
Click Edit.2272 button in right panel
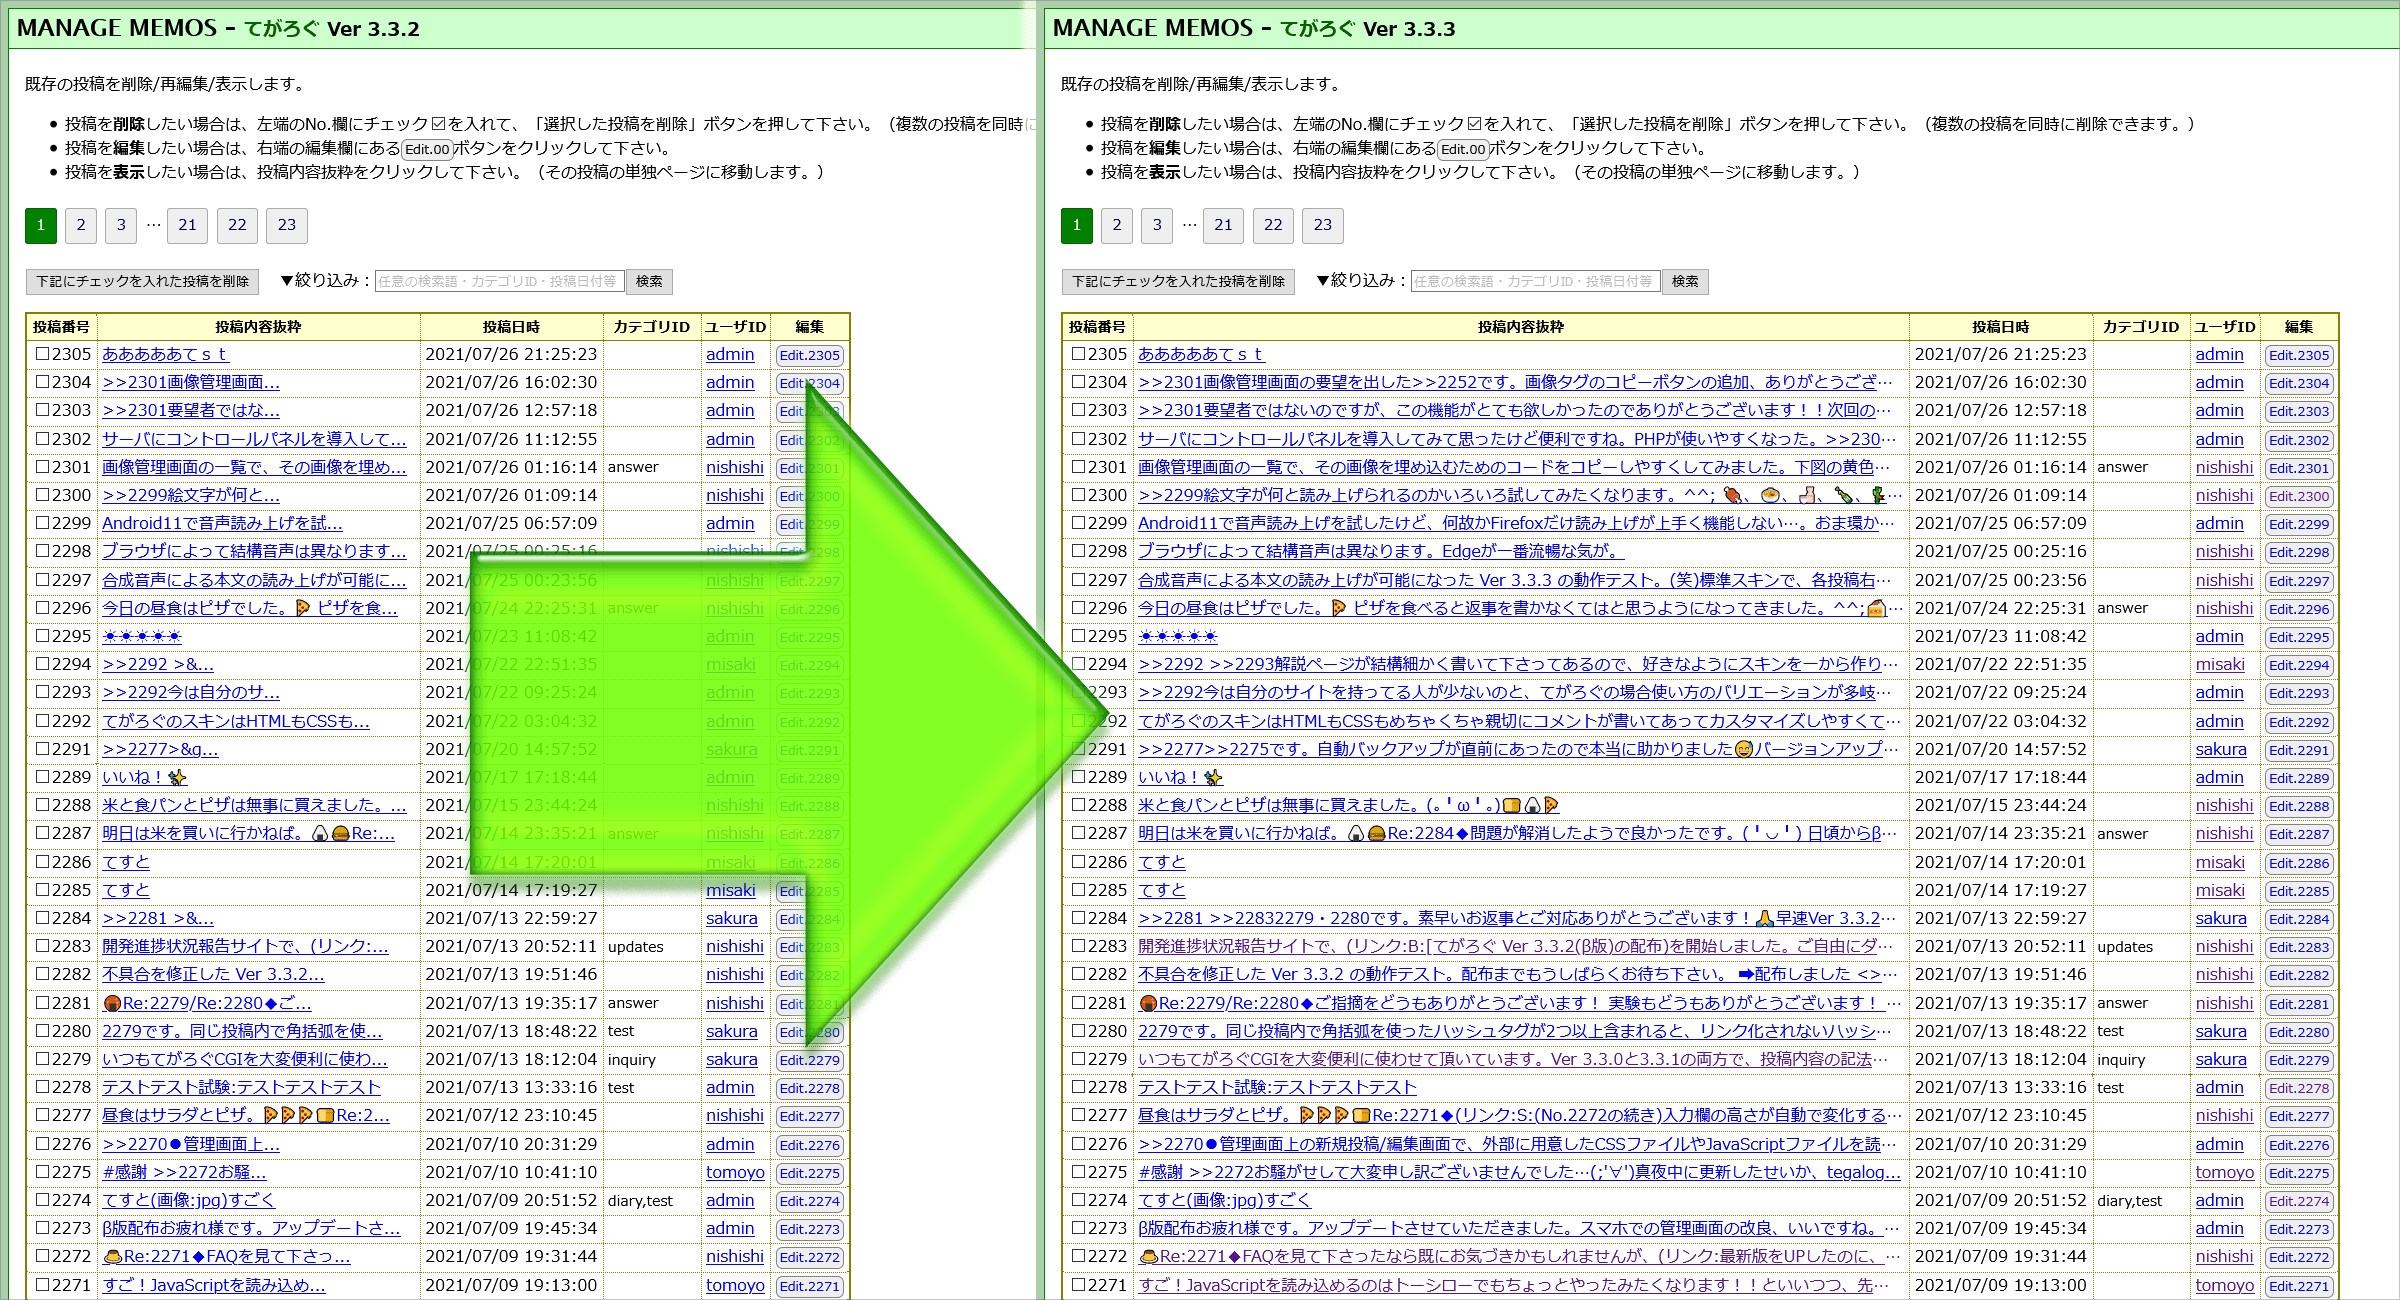click(2299, 1257)
